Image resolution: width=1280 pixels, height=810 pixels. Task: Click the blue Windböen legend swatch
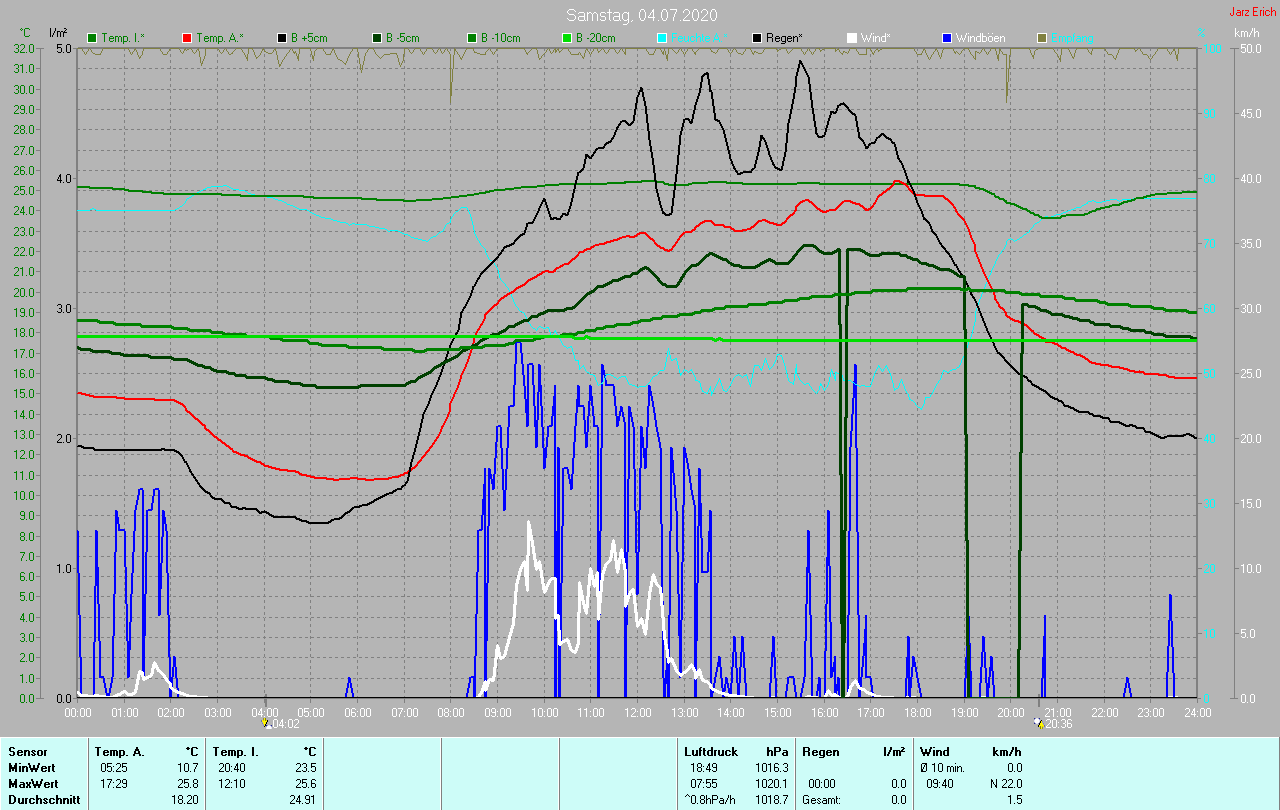click(x=946, y=38)
